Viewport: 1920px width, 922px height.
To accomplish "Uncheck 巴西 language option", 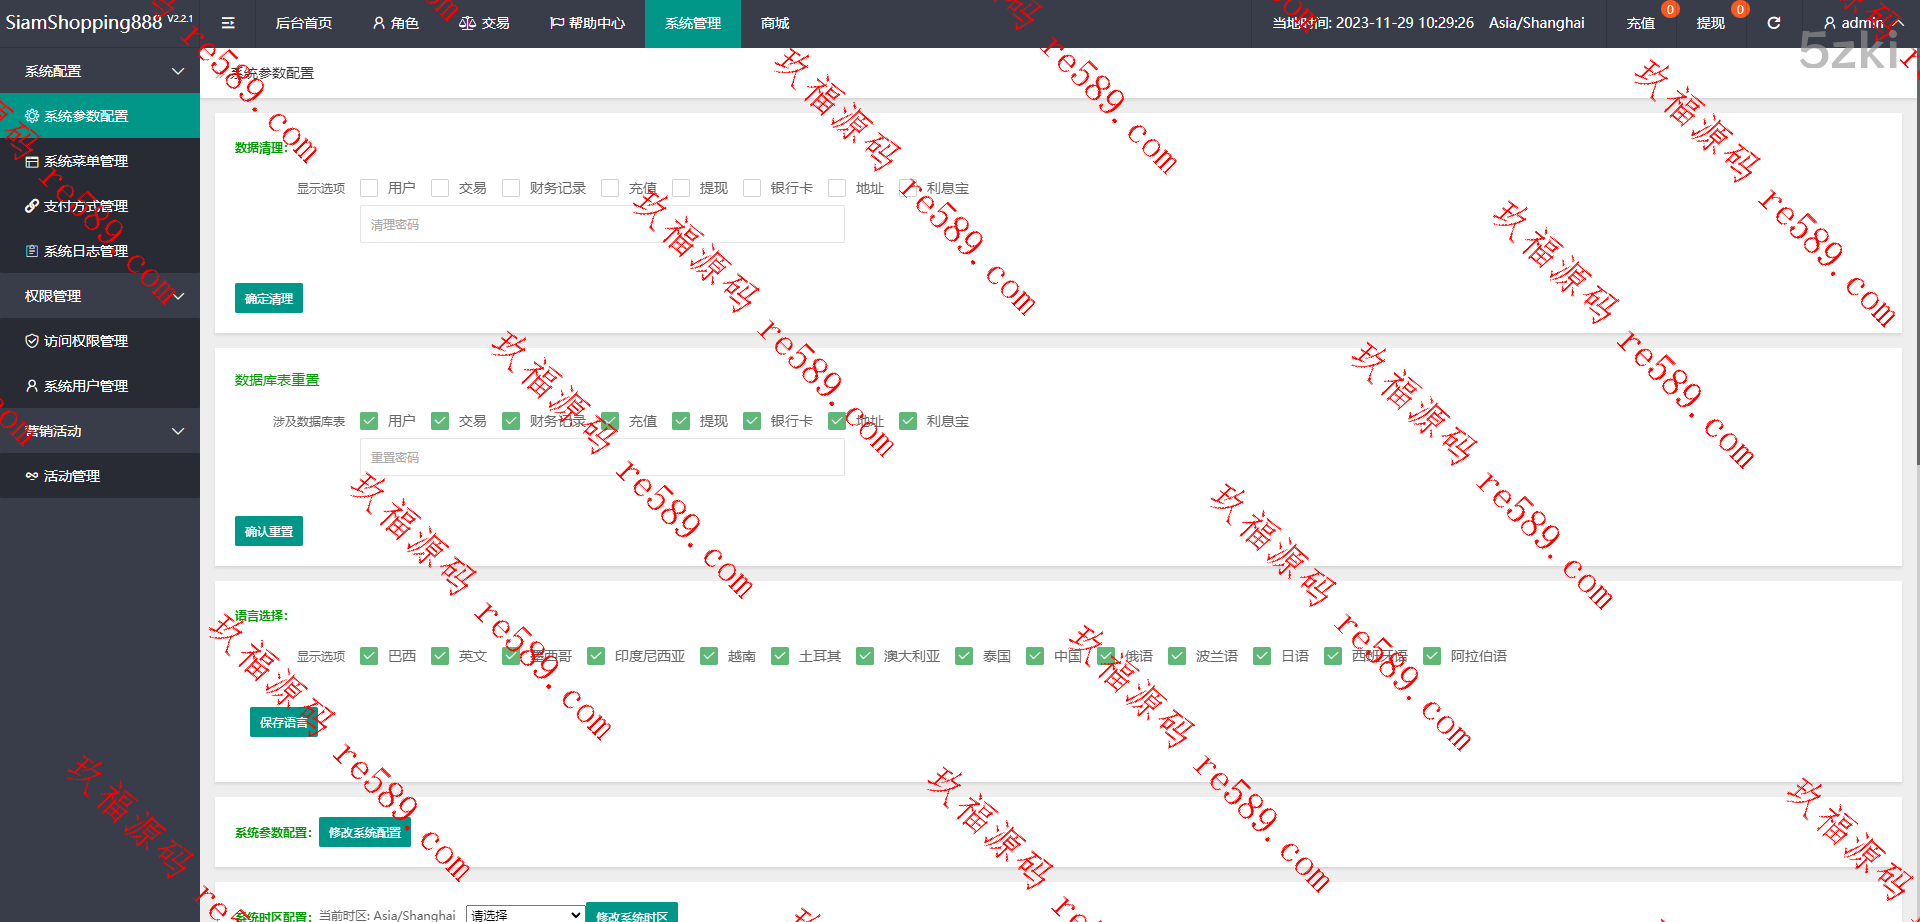I will 369,656.
